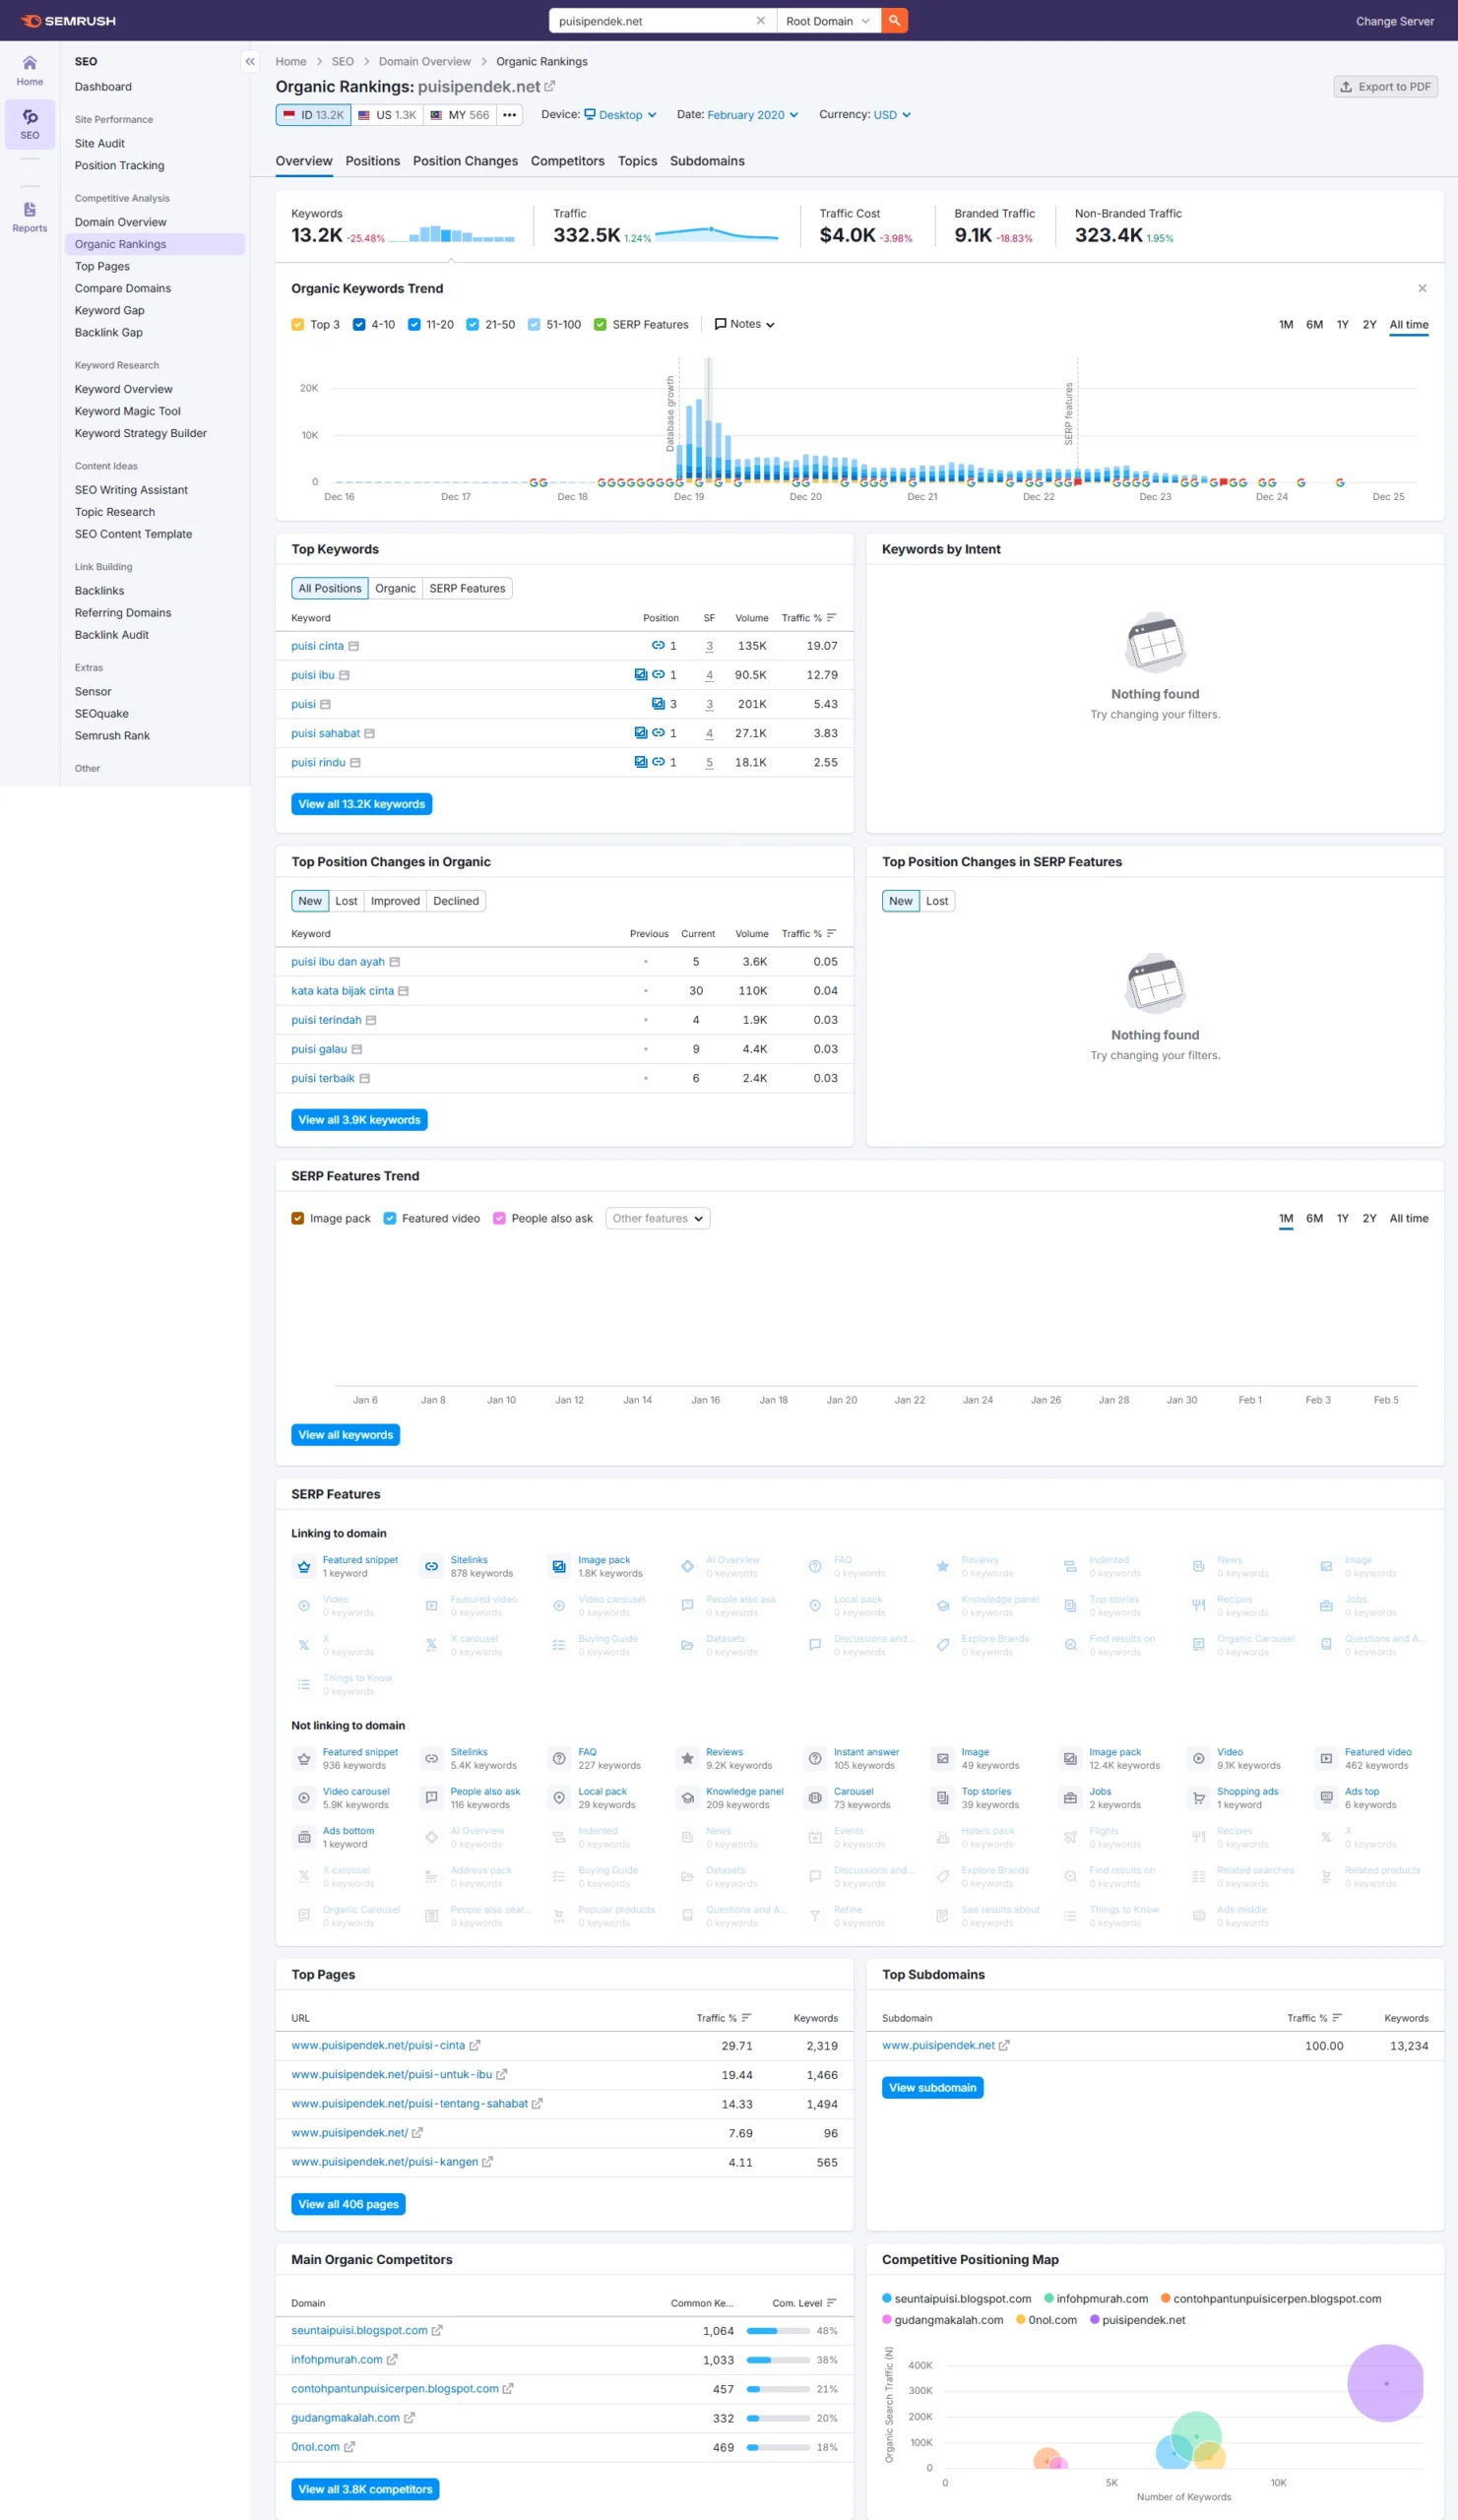This screenshot has width=1458, height=2520.
Task: Open the Date February 2020 selector
Action: [752, 115]
